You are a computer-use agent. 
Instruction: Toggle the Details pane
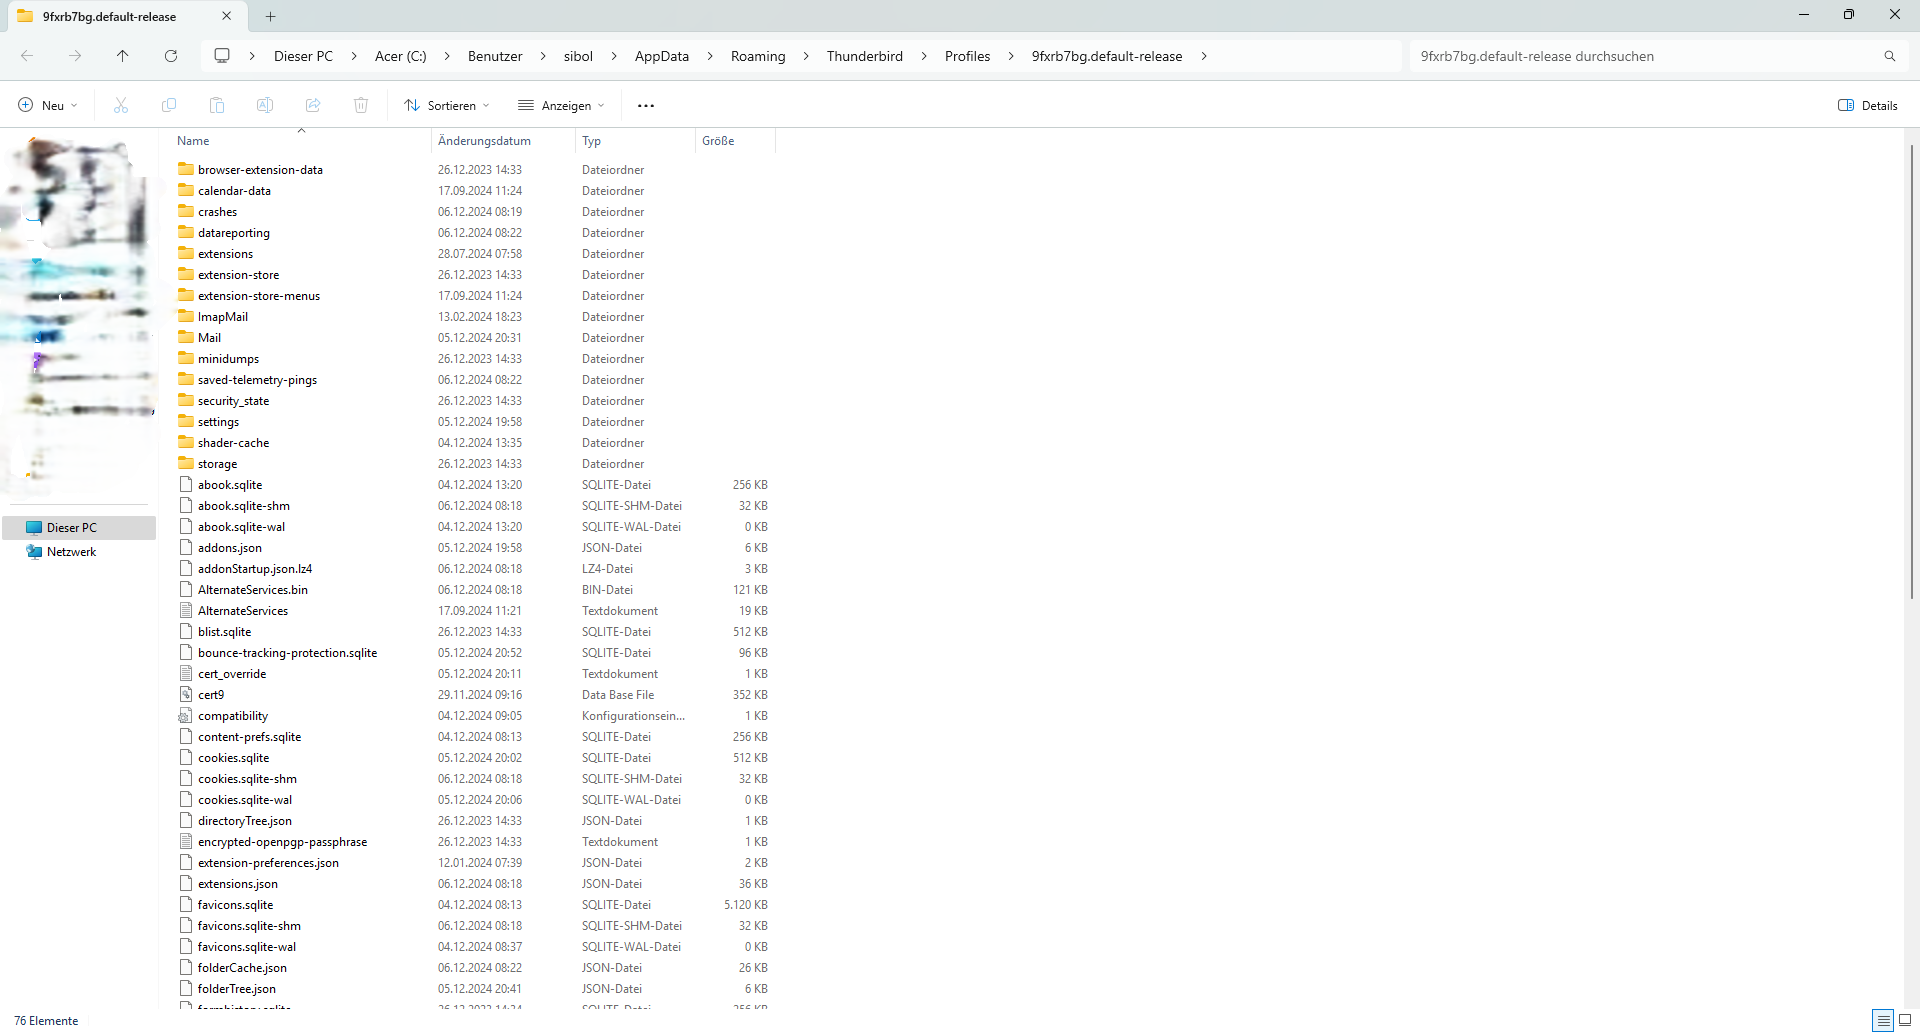coord(1868,105)
